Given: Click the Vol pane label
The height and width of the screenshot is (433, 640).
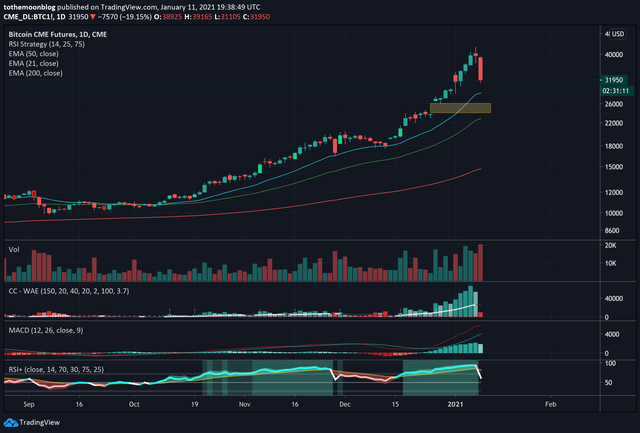Looking at the screenshot, I should 14,249.
